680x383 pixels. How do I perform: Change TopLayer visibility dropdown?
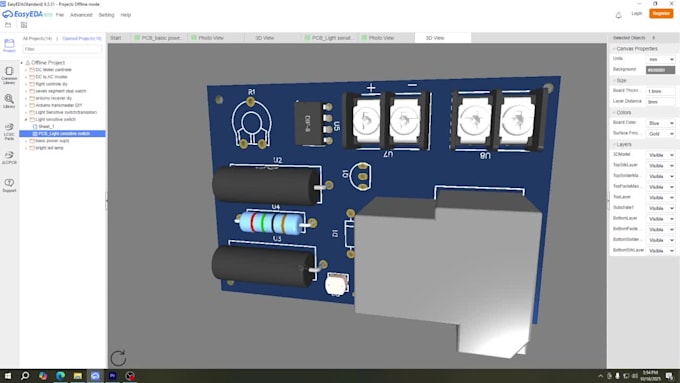point(660,197)
